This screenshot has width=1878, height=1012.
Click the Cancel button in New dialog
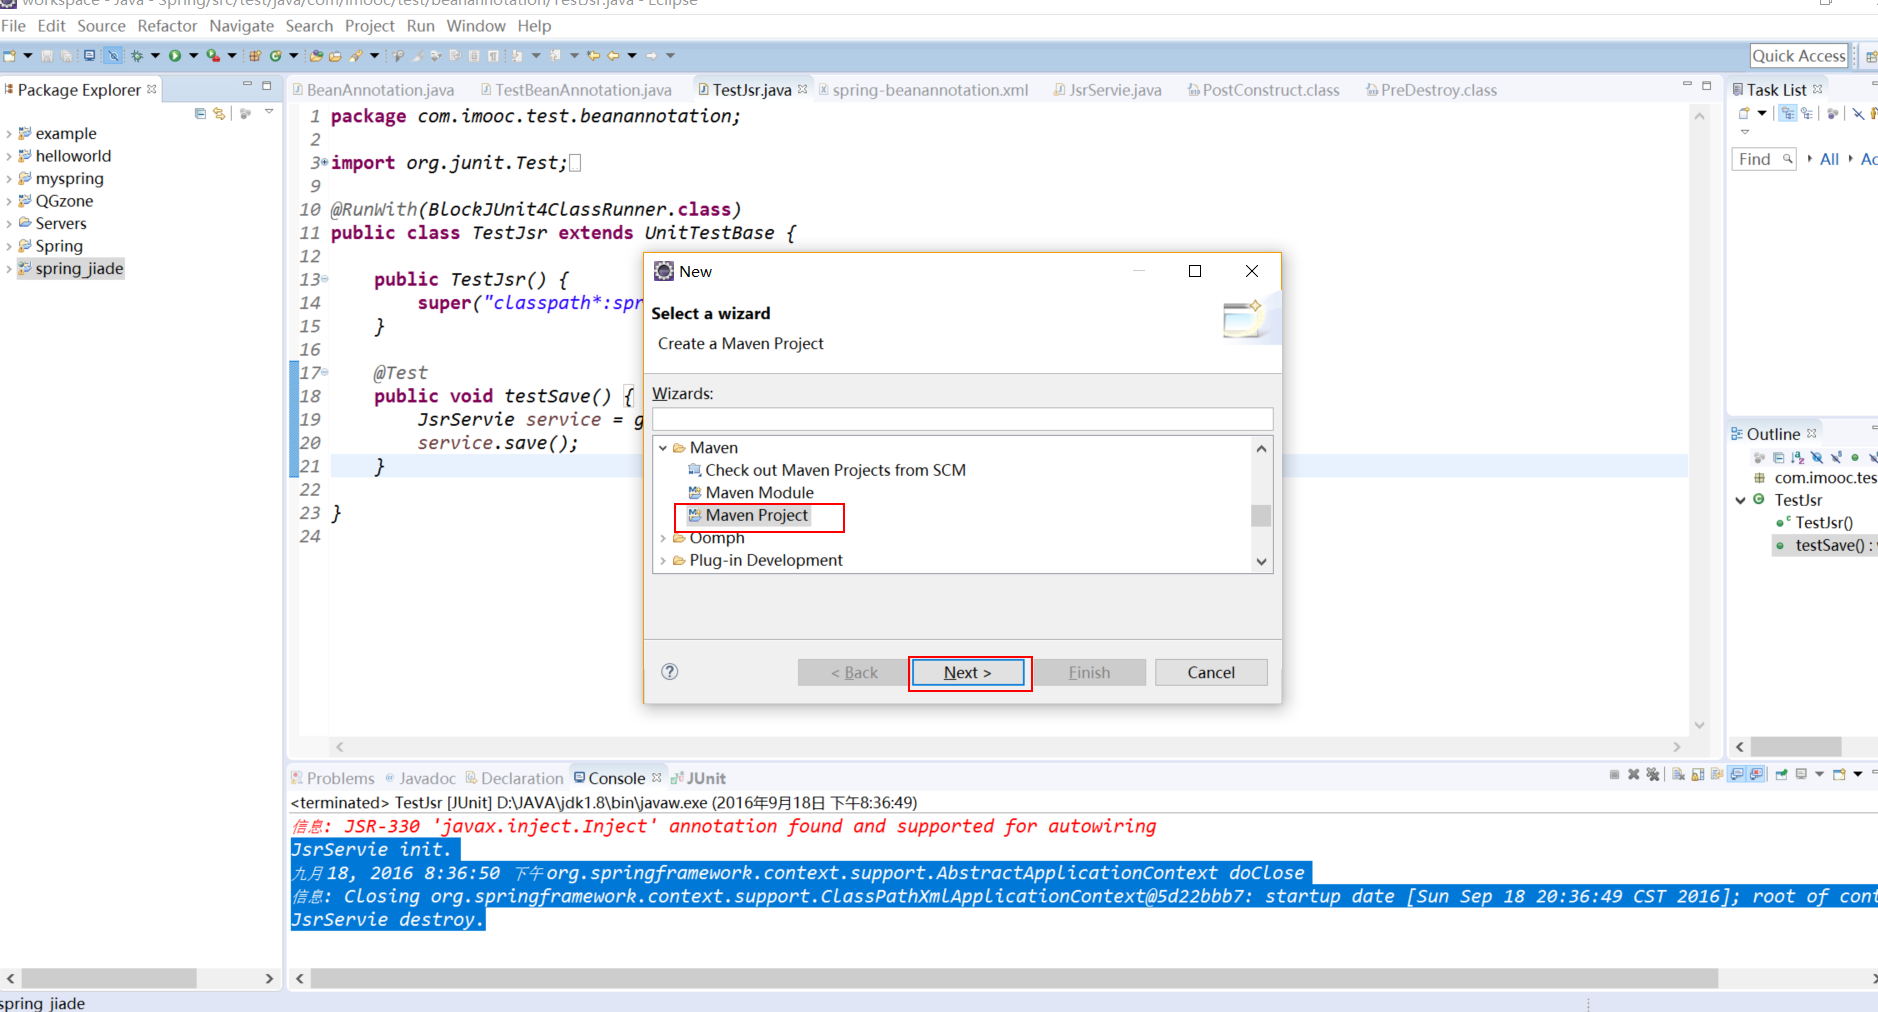[x=1211, y=672]
